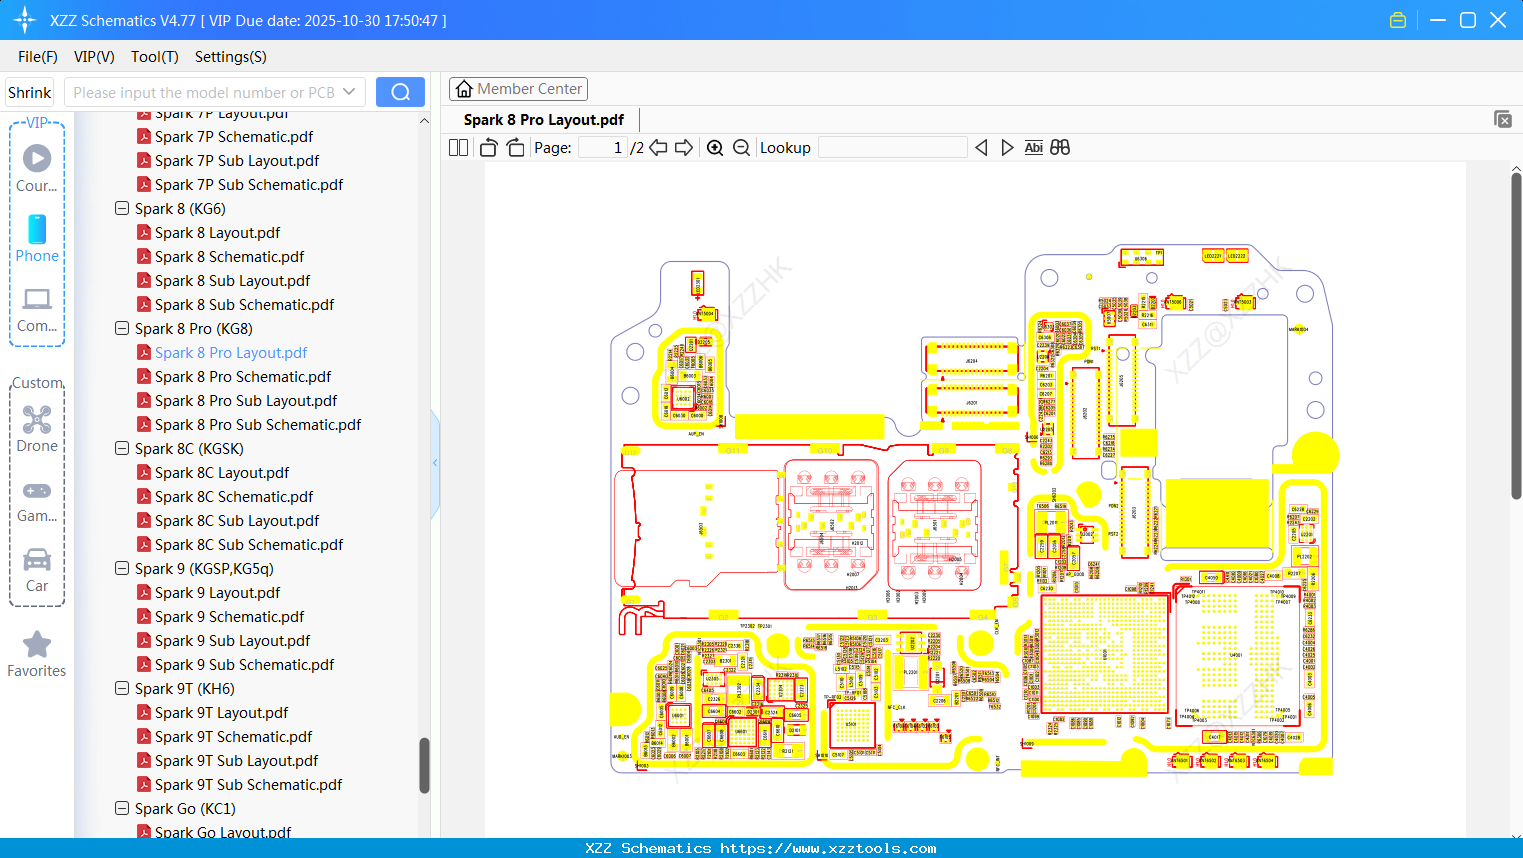This screenshot has height=858, width=1523.
Task: Collapse the Spark 9T (KH6) tree node
Action: coord(121,688)
